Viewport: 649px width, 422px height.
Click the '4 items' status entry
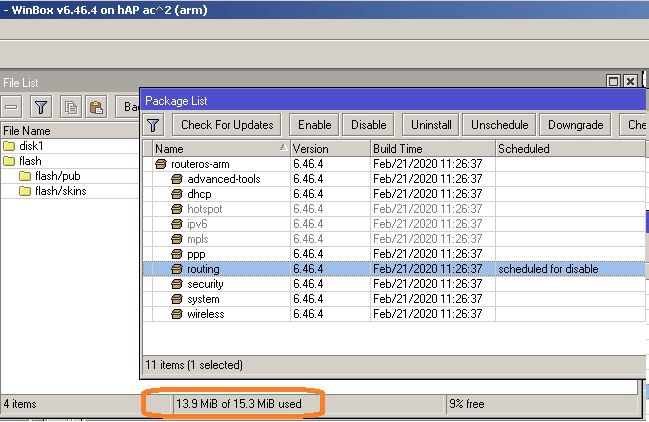pyautogui.click(x=20, y=404)
